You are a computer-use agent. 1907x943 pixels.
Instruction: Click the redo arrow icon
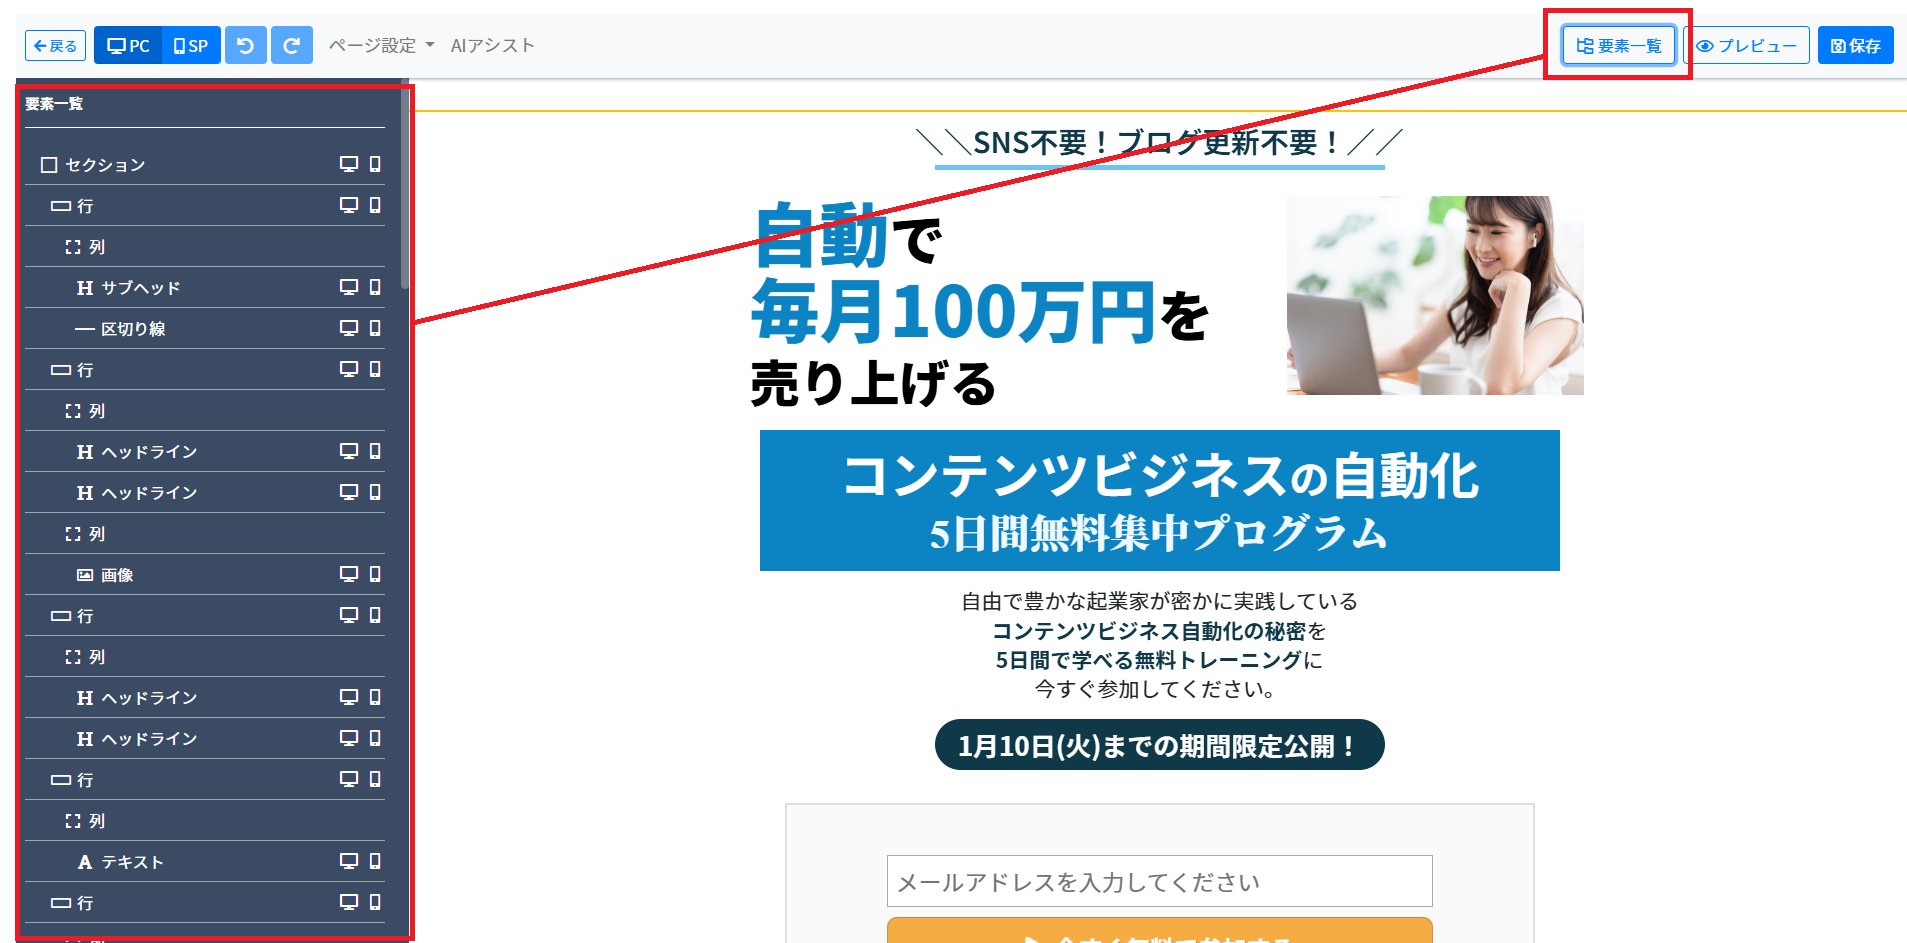click(x=292, y=45)
